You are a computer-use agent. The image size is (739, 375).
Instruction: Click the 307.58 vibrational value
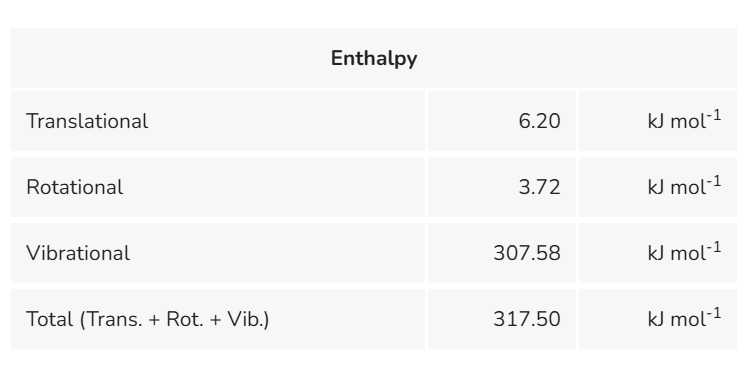tap(527, 253)
